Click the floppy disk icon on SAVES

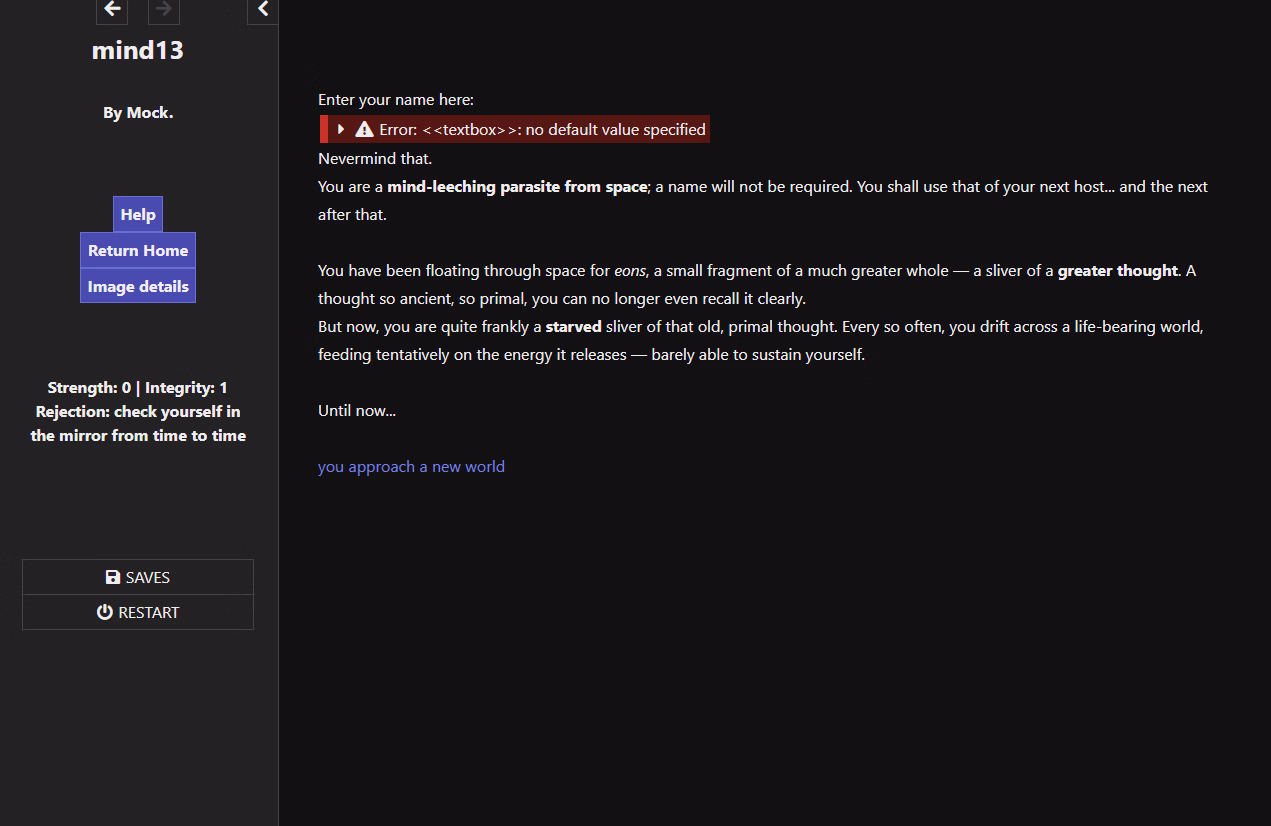click(x=113, y=577)
